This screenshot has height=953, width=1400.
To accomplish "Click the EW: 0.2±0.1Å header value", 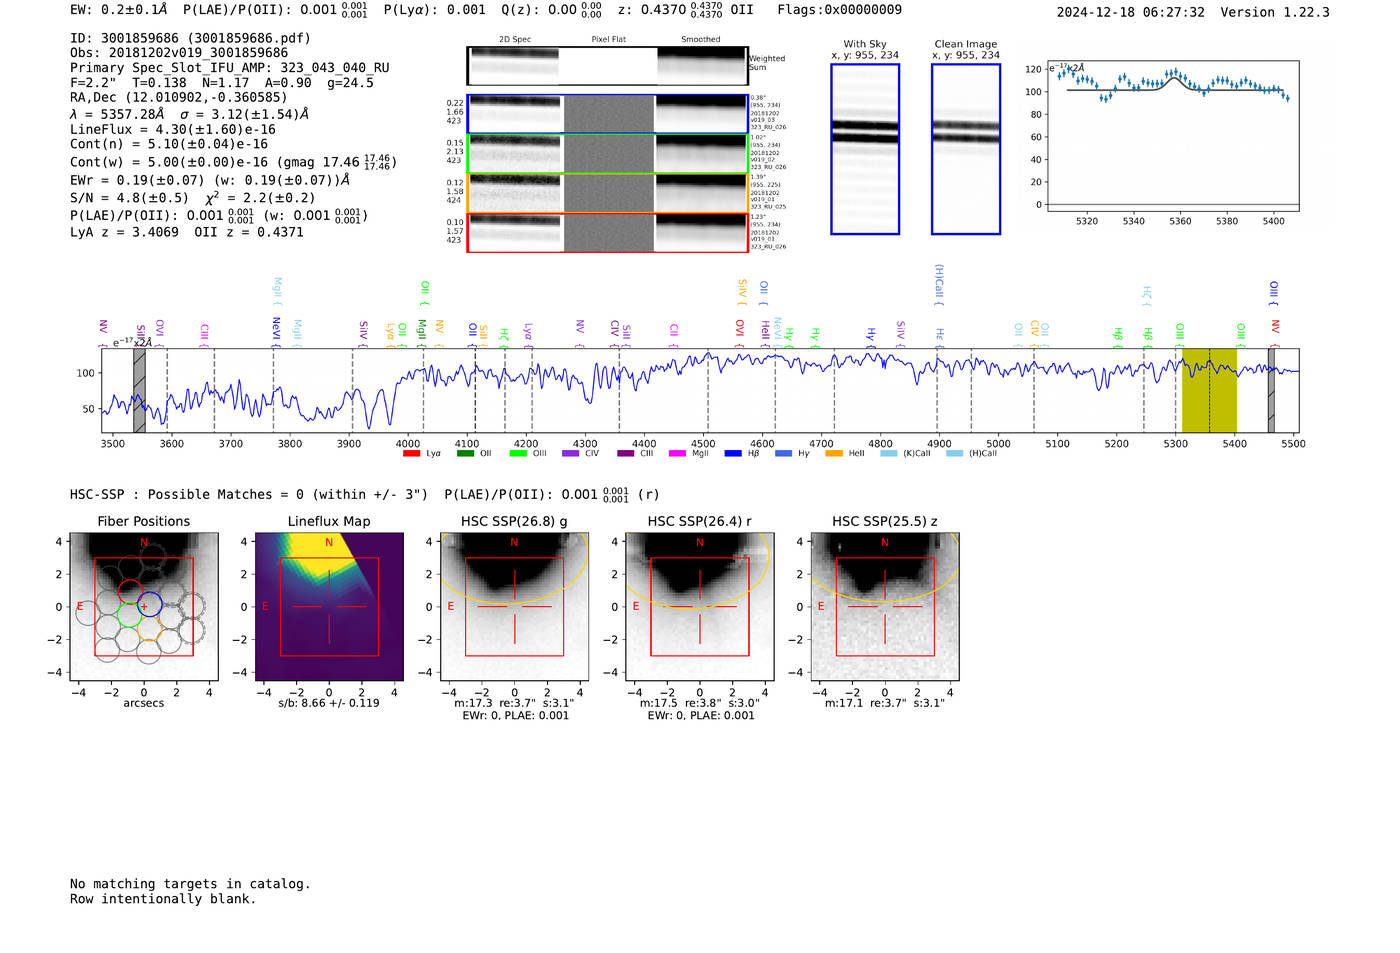I will [x=119, y=9].
